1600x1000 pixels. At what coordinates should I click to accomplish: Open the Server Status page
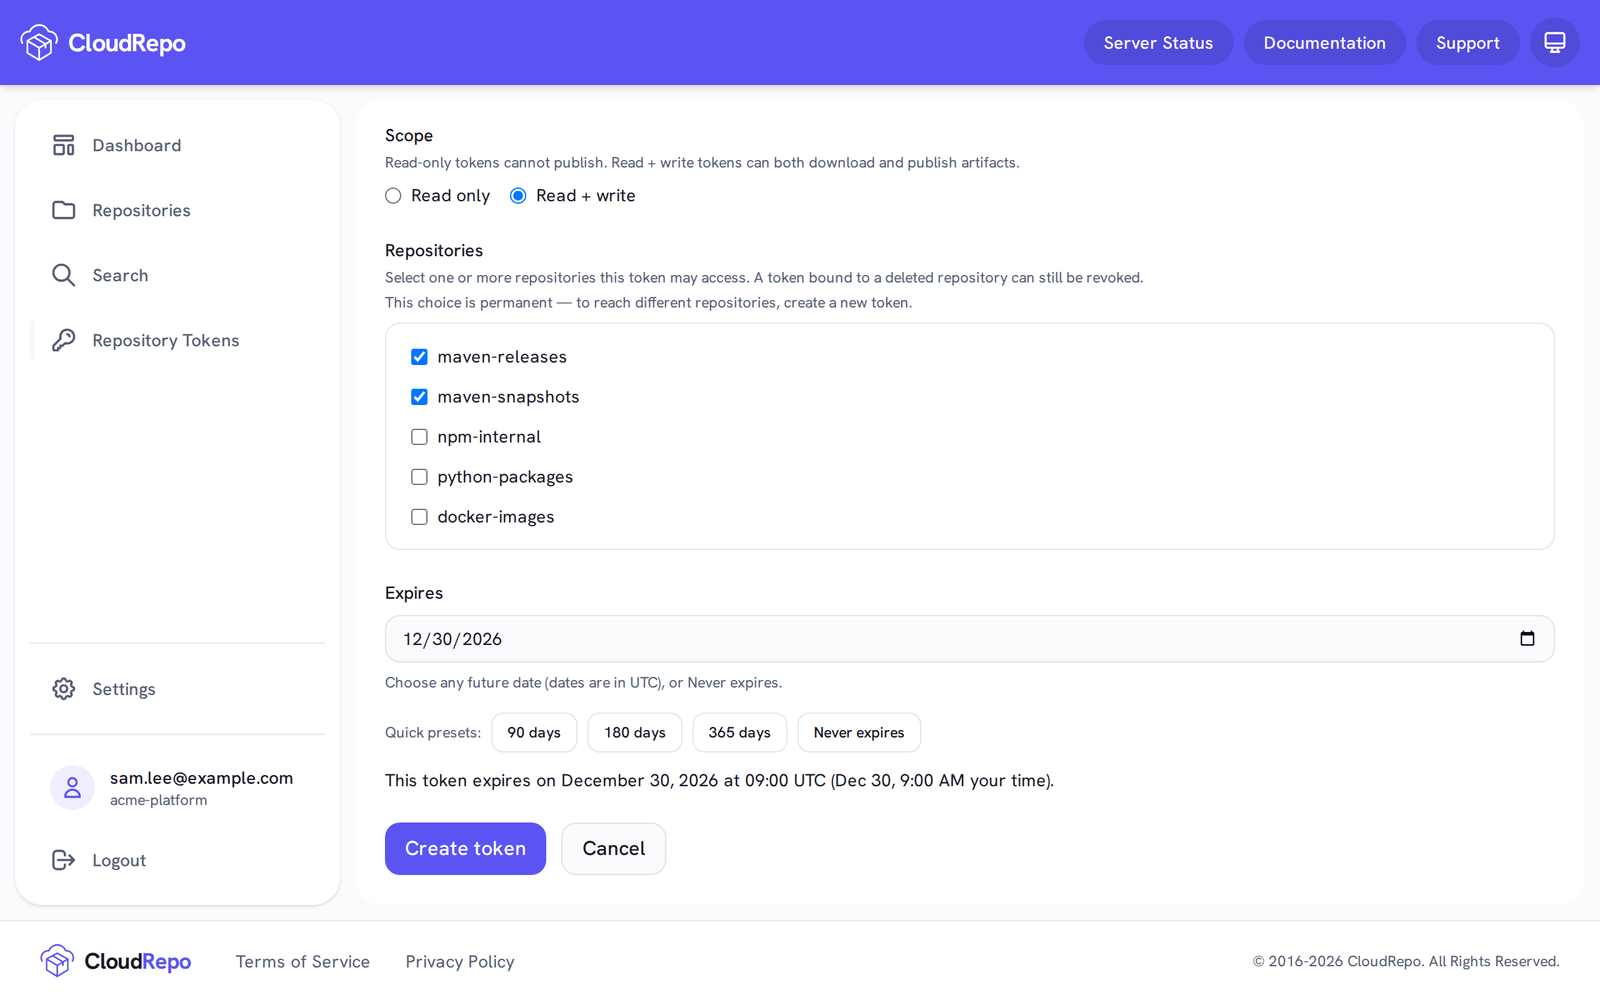pyautogui.click(x=1158, y=43)
